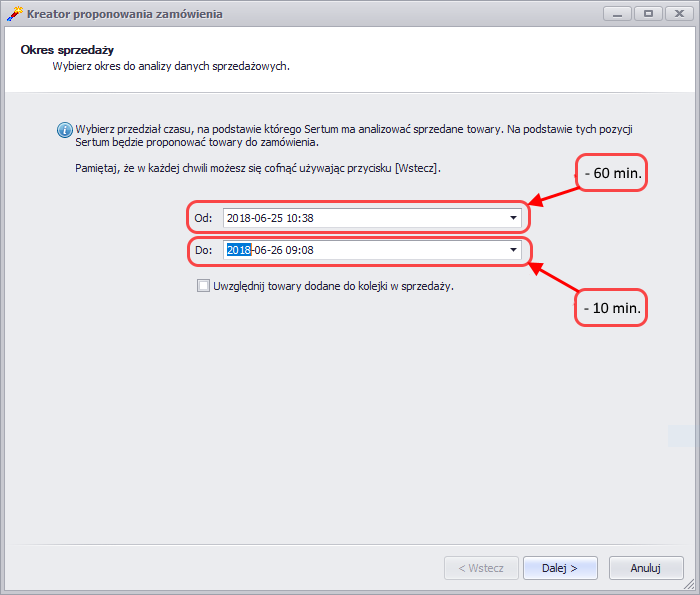Image resolution: width=700 pixels, height=595 pixels.
Task: Click inside the Od date-time field
Action: coord(360,217)
